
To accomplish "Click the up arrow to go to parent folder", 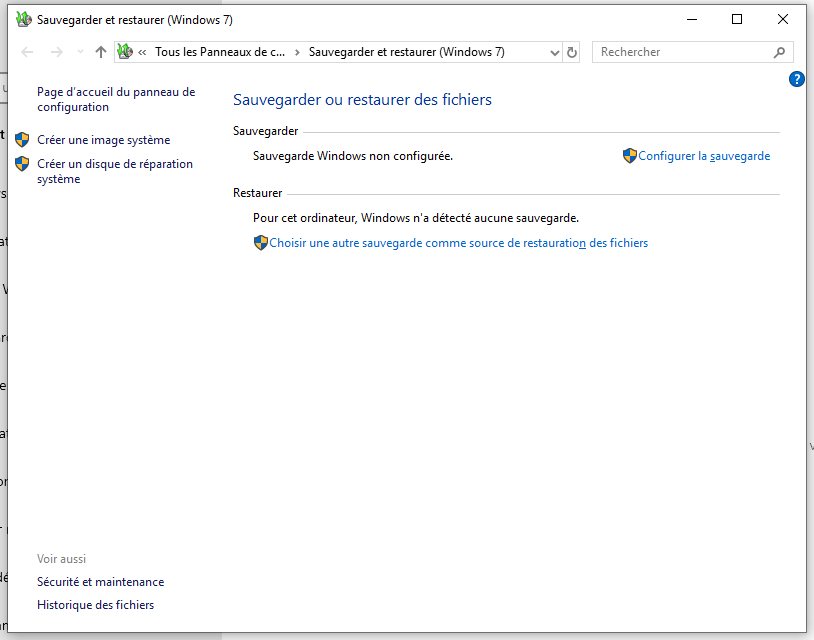I will pos(100,51).
